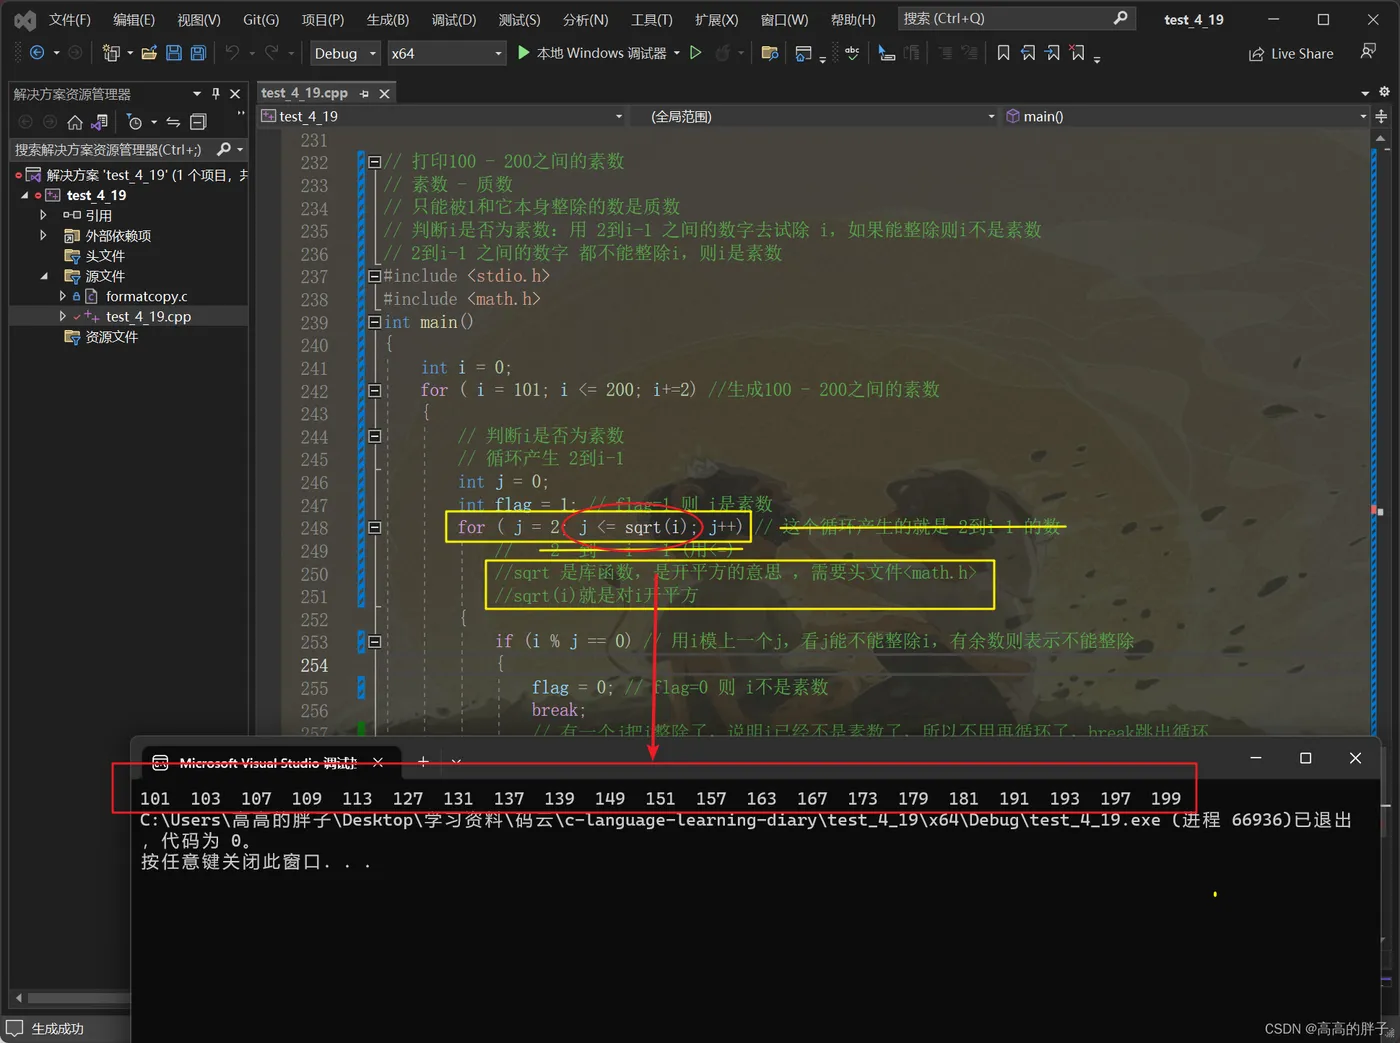Open the 文件(F) menu
Screen dimensions: 1400x1043
70,20
